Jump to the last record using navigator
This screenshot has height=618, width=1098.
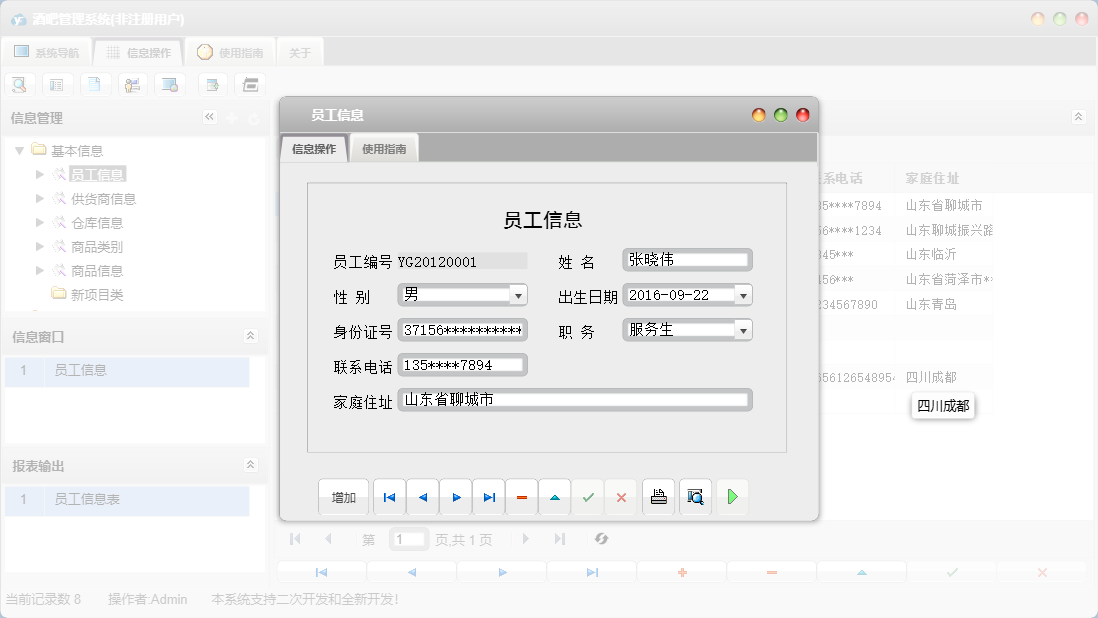(x=488, y=496)
